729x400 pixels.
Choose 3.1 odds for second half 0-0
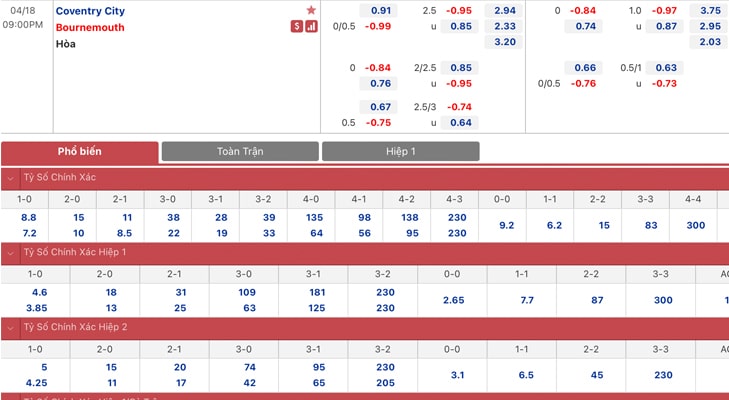457,375
